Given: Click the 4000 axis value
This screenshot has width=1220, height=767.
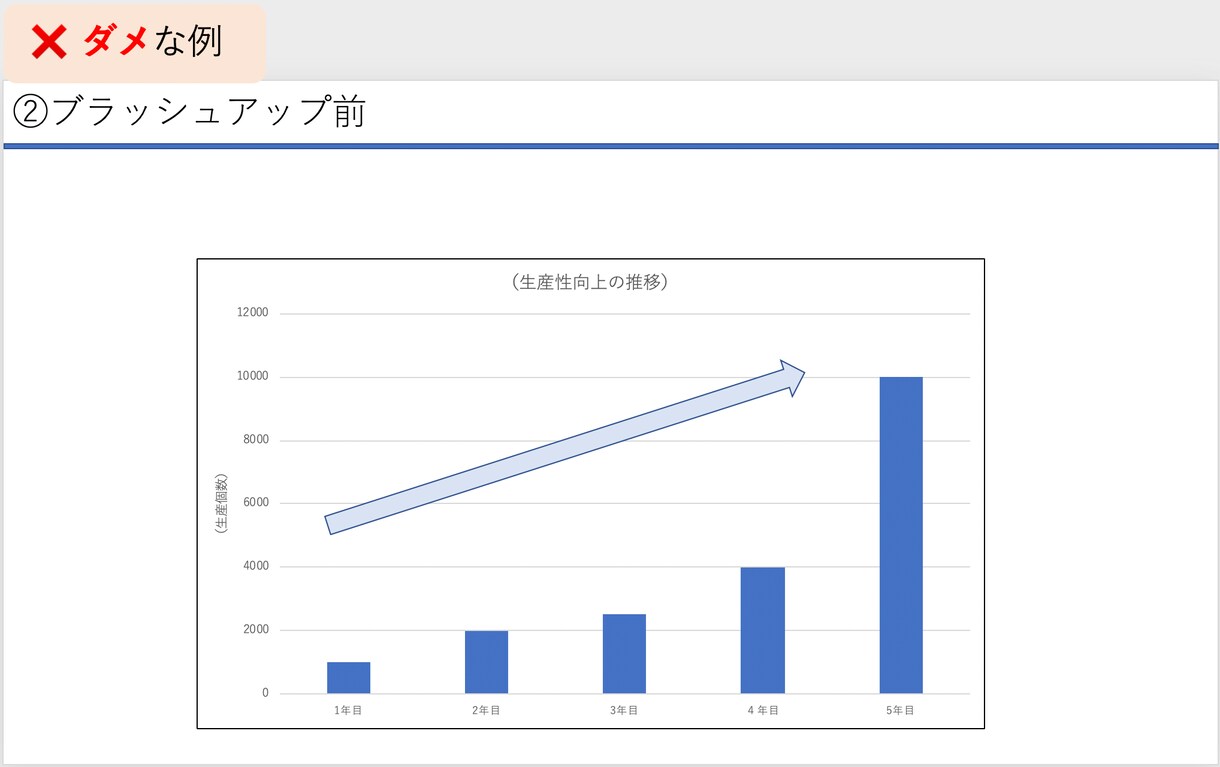Looking at the screenshot, I should (x=255, y=566).
